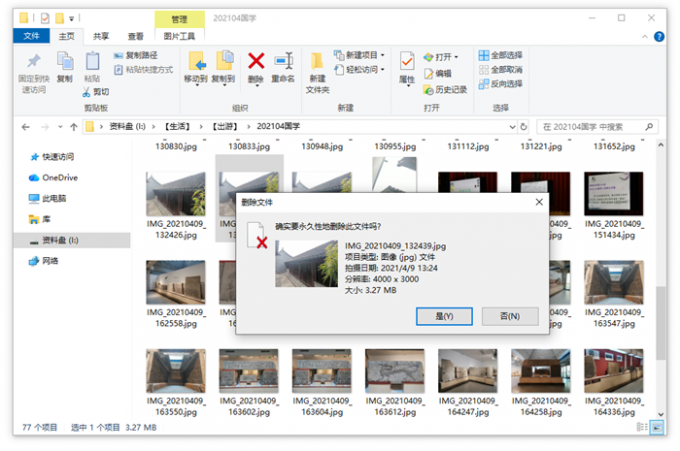Screen dimensions: 680x451
Task: Select 库 in navigation pane
Action: [x=39, y=219]
